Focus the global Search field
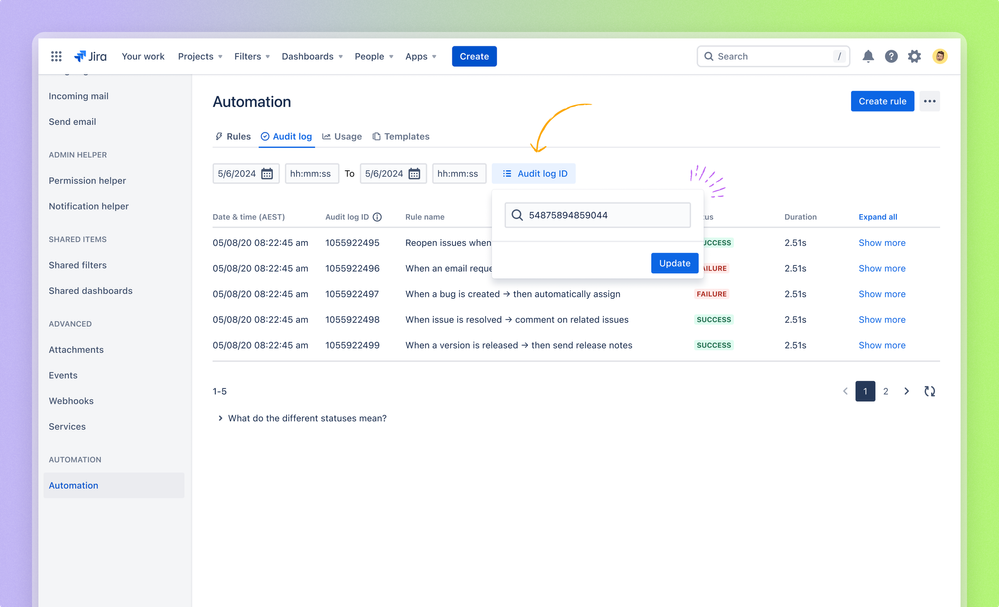999x607 pixels. tap(773, 56)
